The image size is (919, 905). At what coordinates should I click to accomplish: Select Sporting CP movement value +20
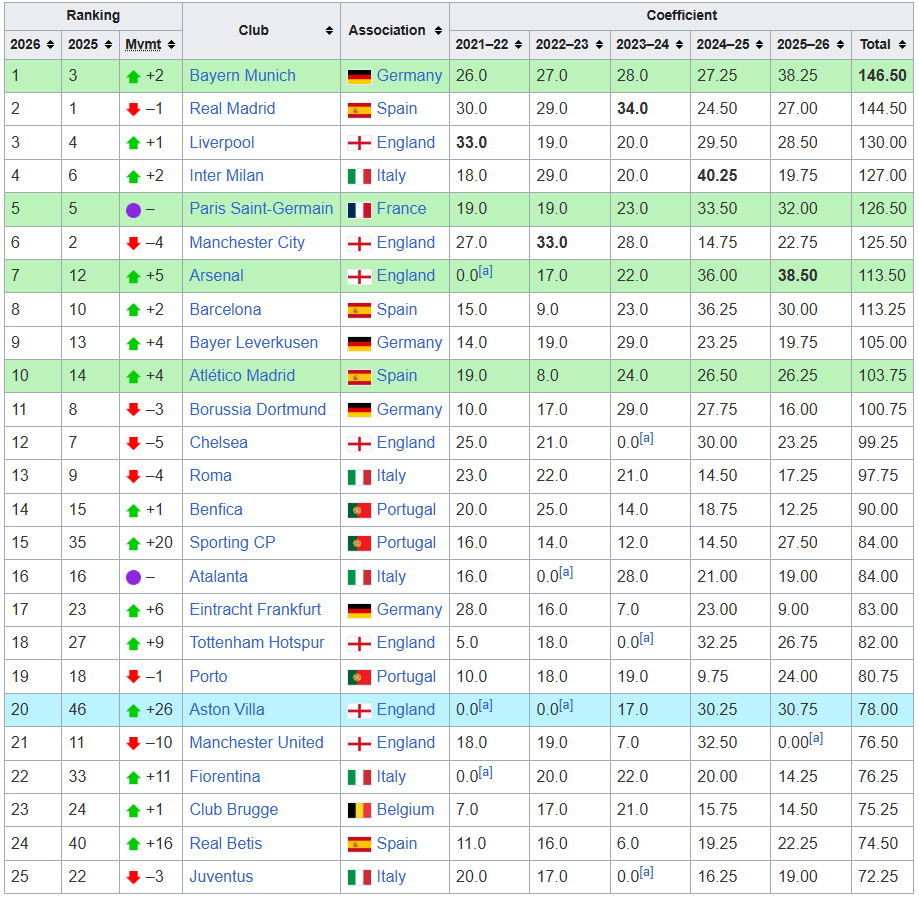click(159, 543)
